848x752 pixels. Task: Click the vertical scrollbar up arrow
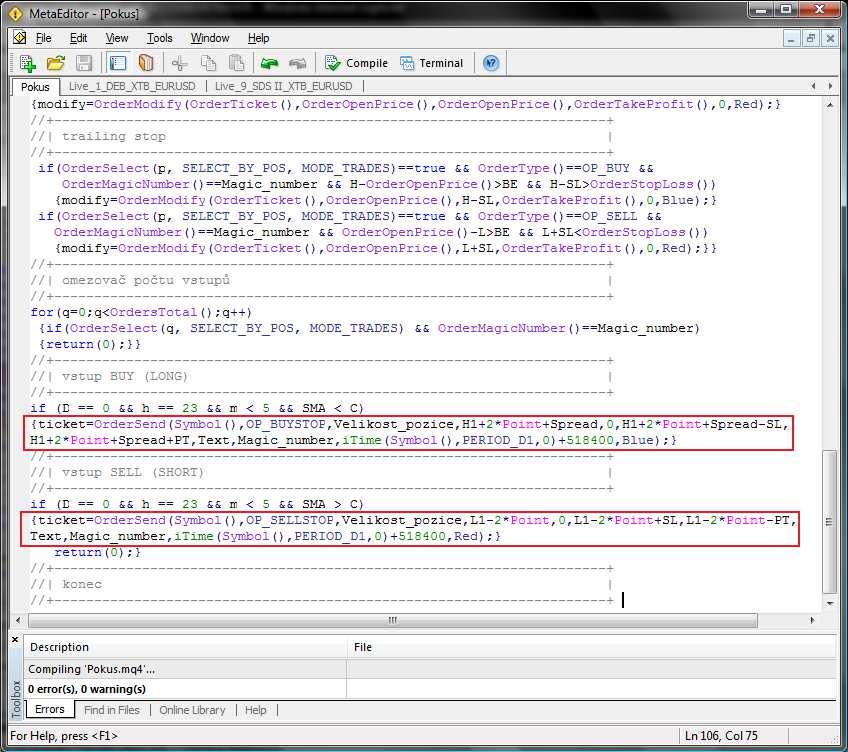click(830, 105)
